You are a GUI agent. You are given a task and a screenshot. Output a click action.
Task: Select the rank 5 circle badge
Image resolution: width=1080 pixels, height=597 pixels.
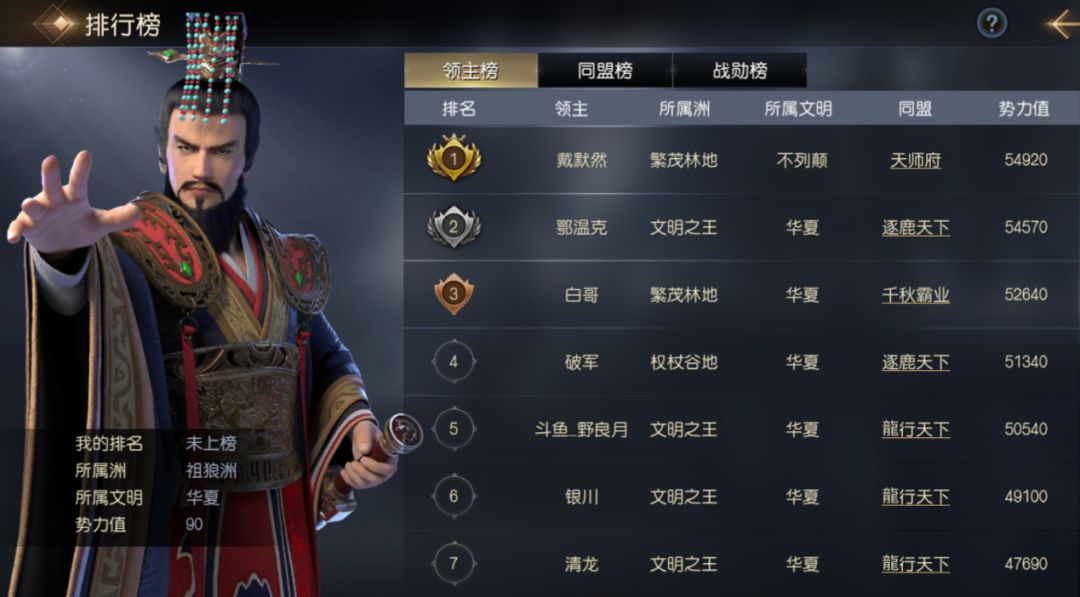(x=454, y=429)
